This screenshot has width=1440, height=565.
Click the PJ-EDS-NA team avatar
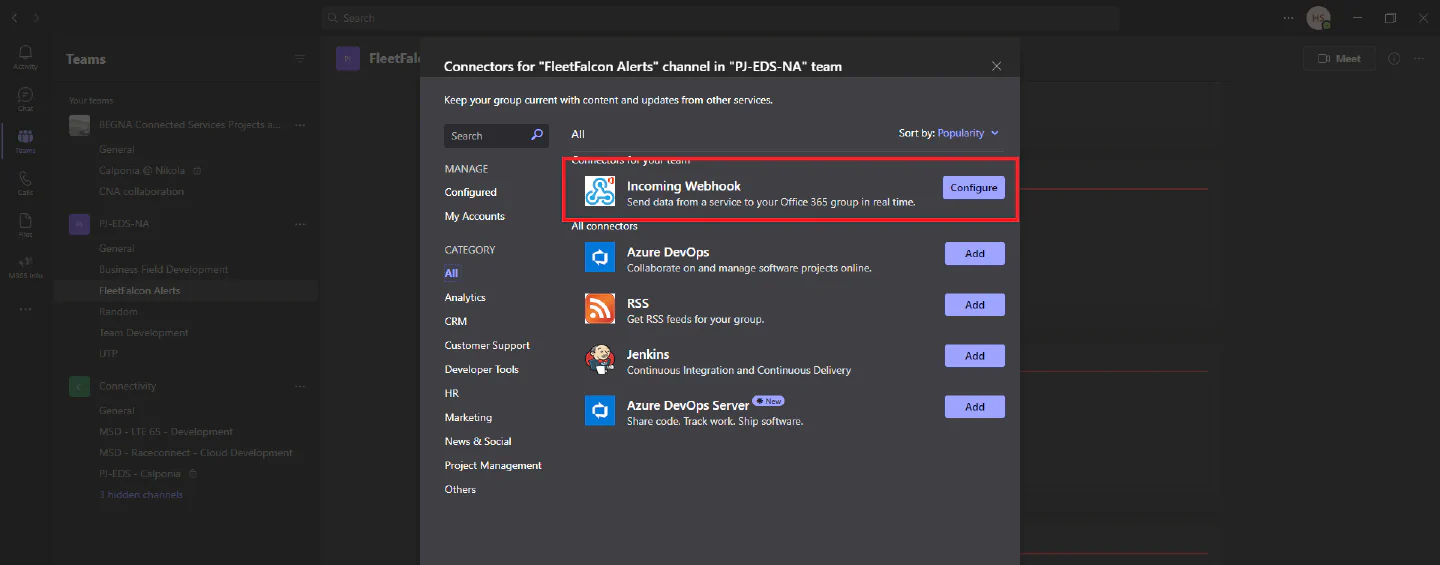(x=79, y=224)
